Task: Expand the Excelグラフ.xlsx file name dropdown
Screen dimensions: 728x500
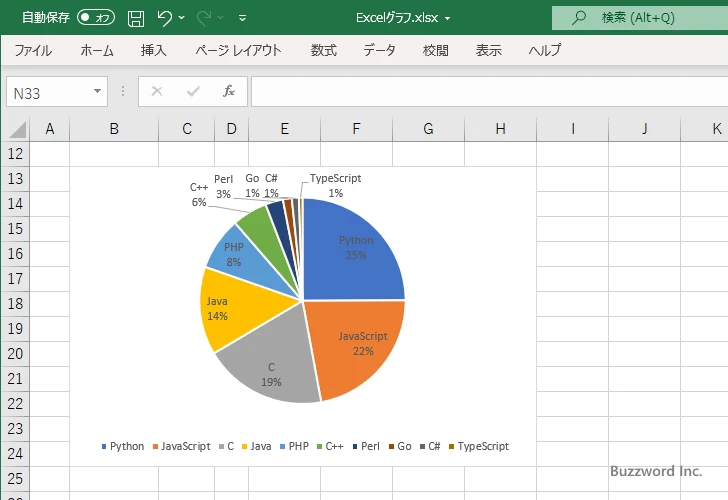Action: [x=448, y=18]
